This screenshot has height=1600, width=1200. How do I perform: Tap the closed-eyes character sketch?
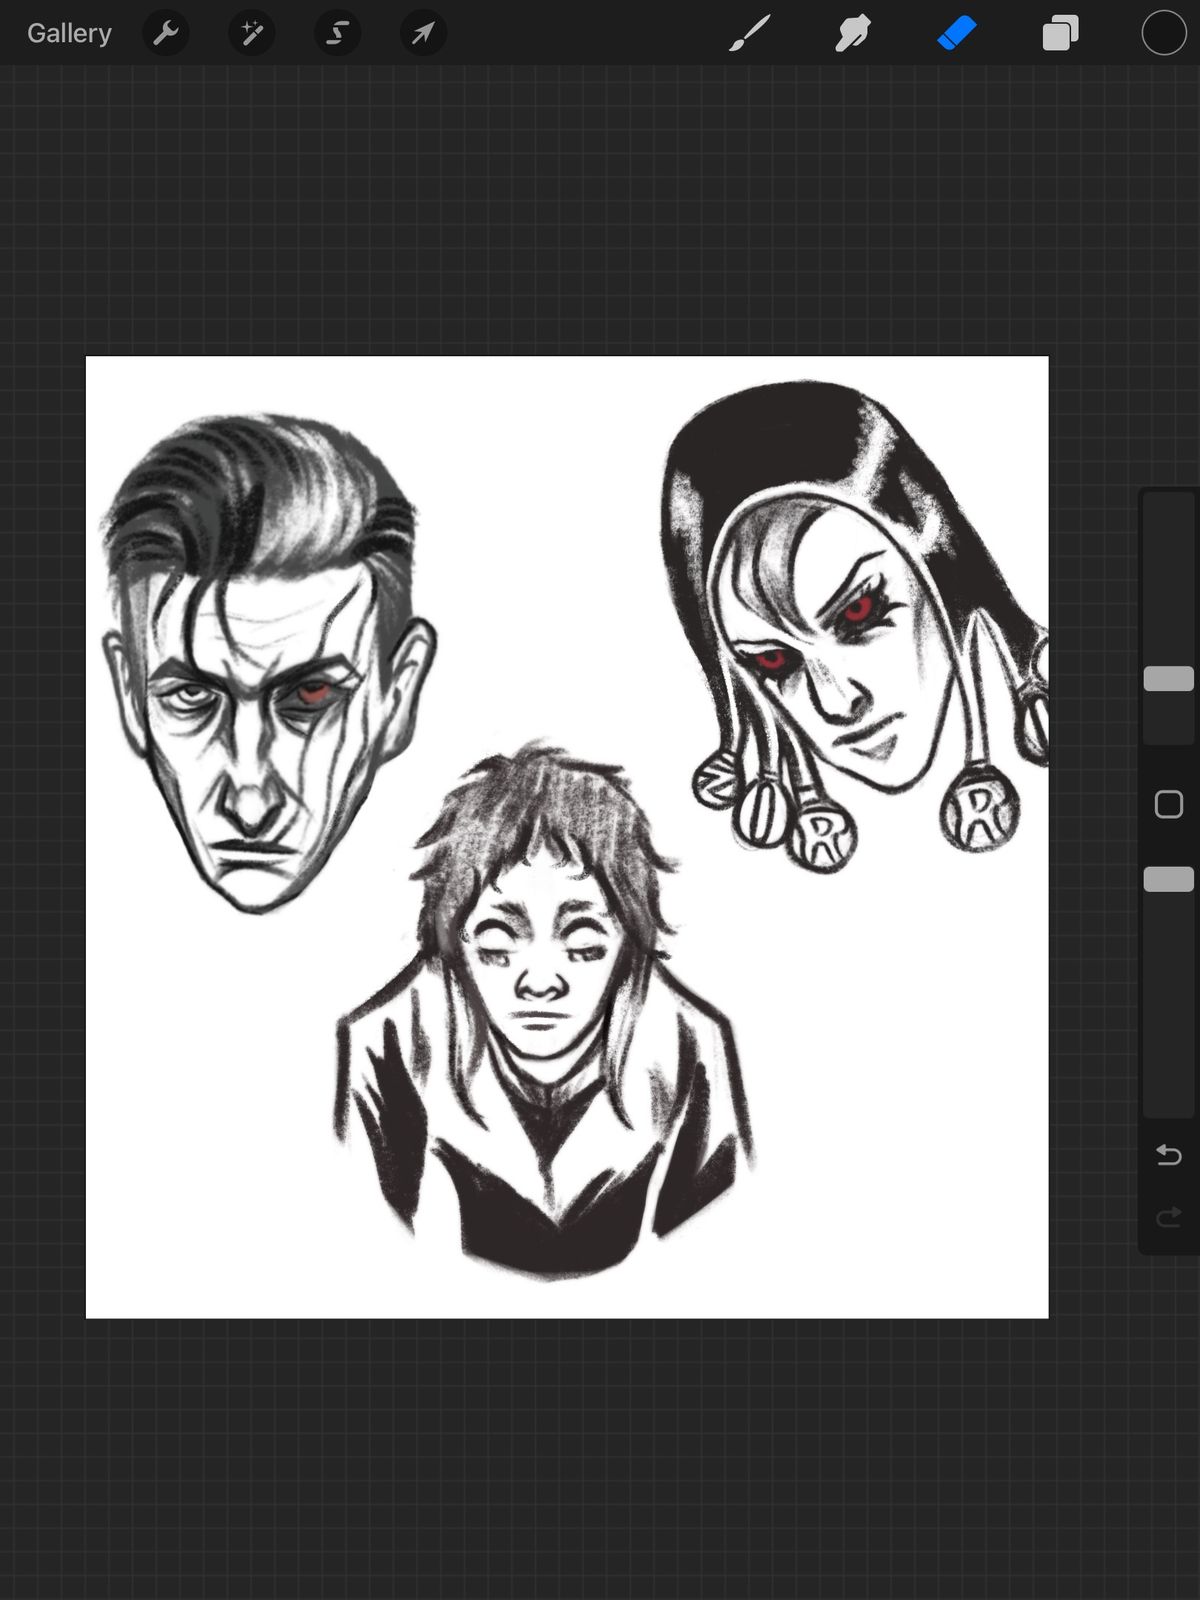click(x=545, y=1010)
